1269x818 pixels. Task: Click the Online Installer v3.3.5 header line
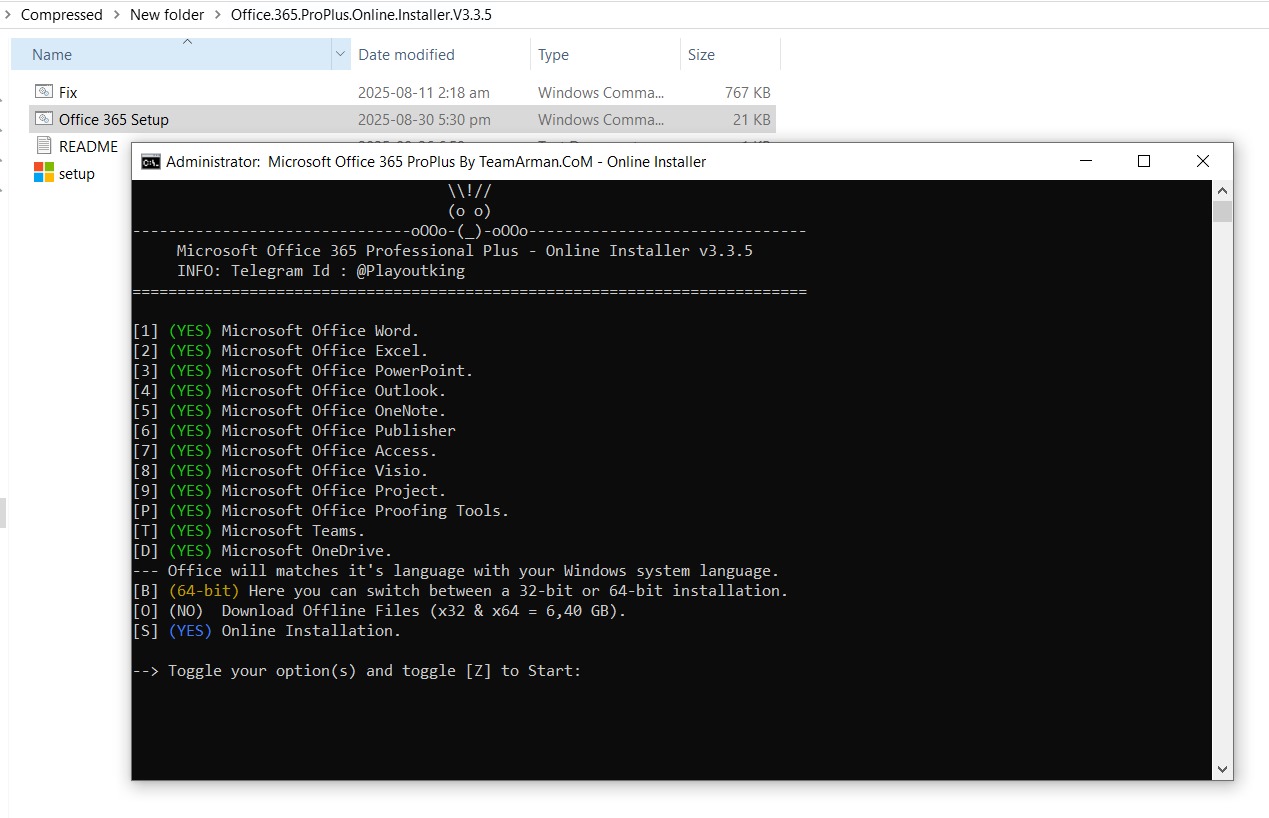(465, 251)
